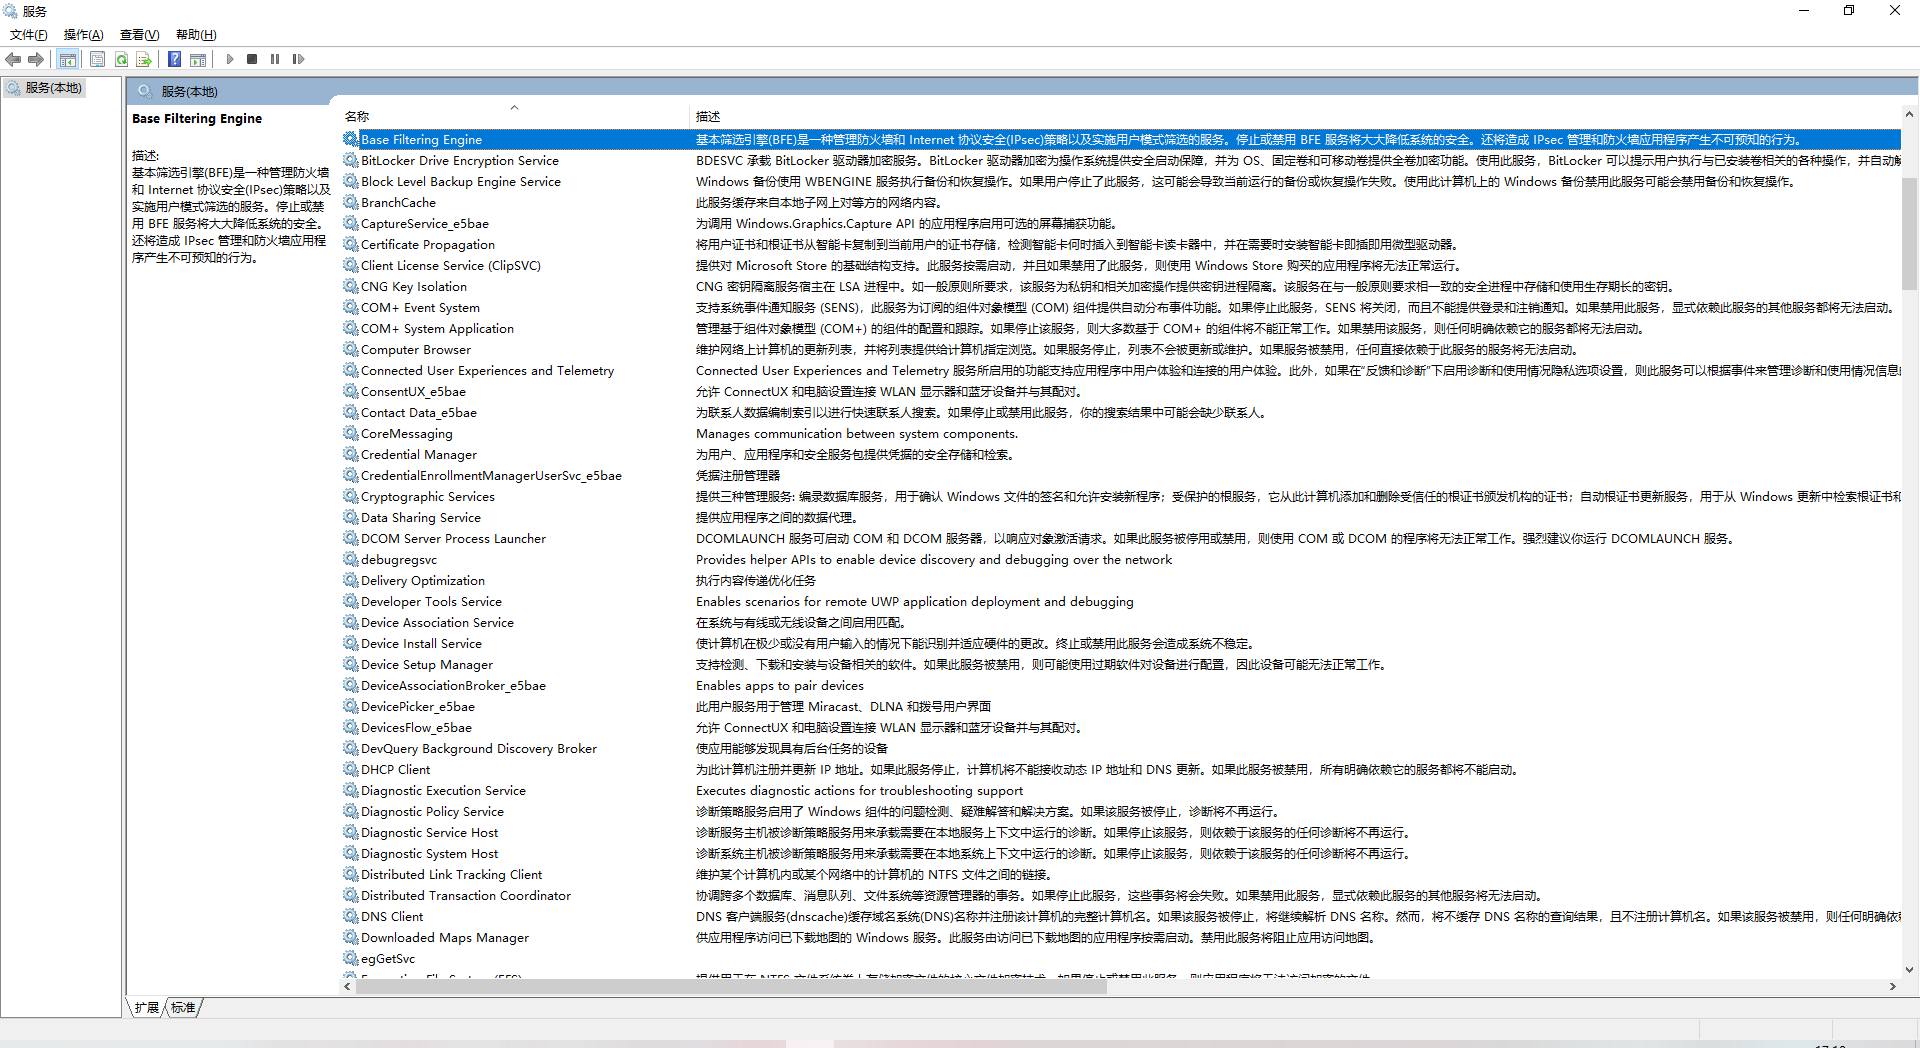Viewport: 1920px width, 1048px height.
Task: Sort the list by the 名称 column header
Action: point(357,117)
